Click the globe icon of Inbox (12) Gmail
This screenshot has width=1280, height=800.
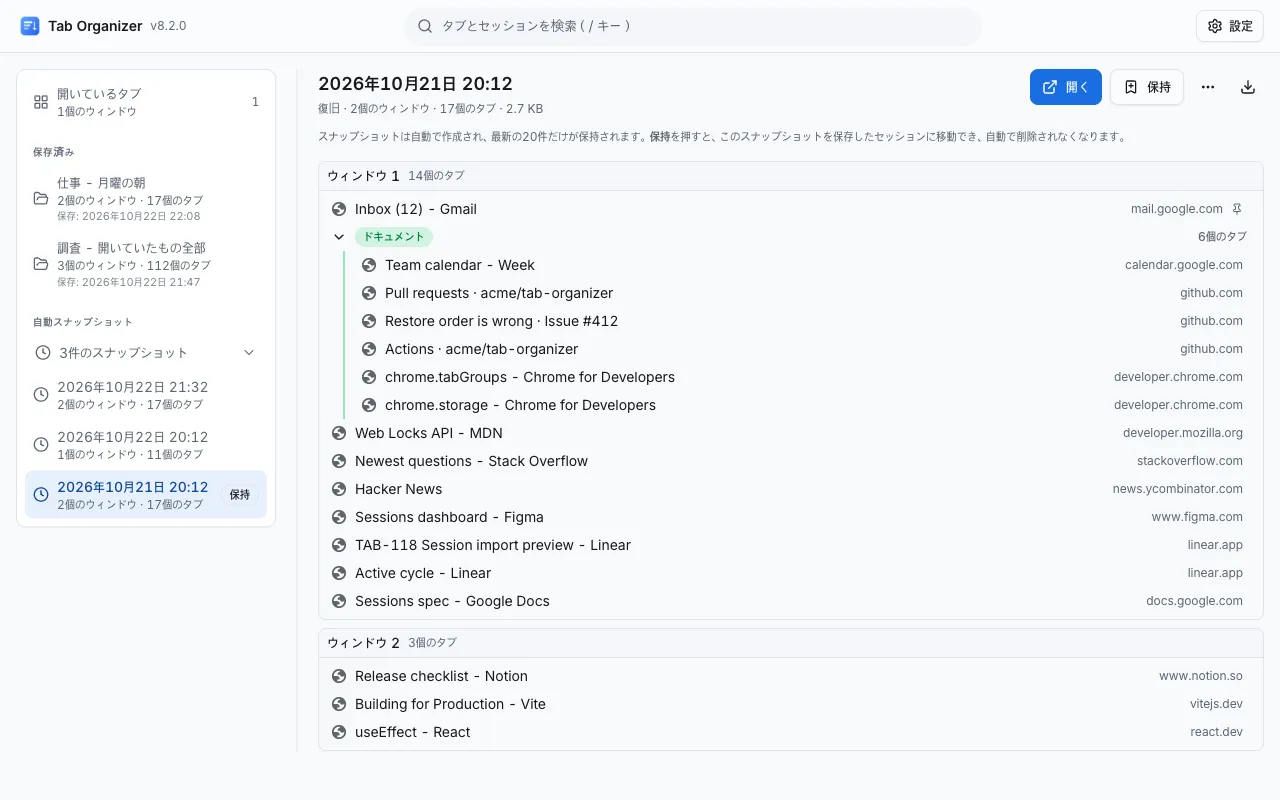click(x=339, y=209)
